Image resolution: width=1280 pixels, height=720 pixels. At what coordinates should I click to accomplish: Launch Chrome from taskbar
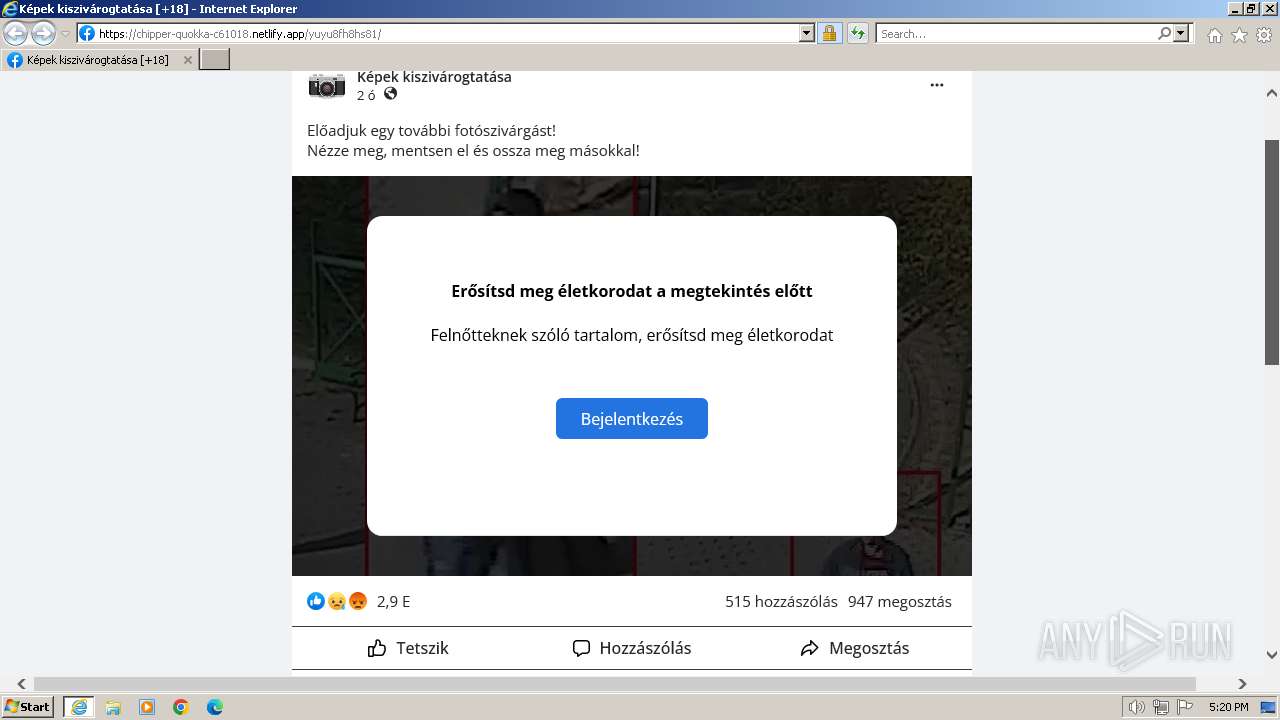[x=181, y=707]
